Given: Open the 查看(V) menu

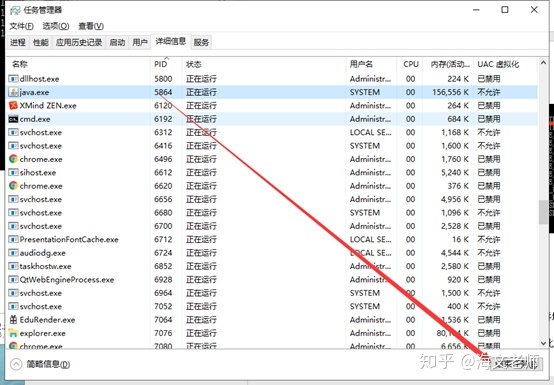Looking at the screenshot, I should (x=91, y=26).
